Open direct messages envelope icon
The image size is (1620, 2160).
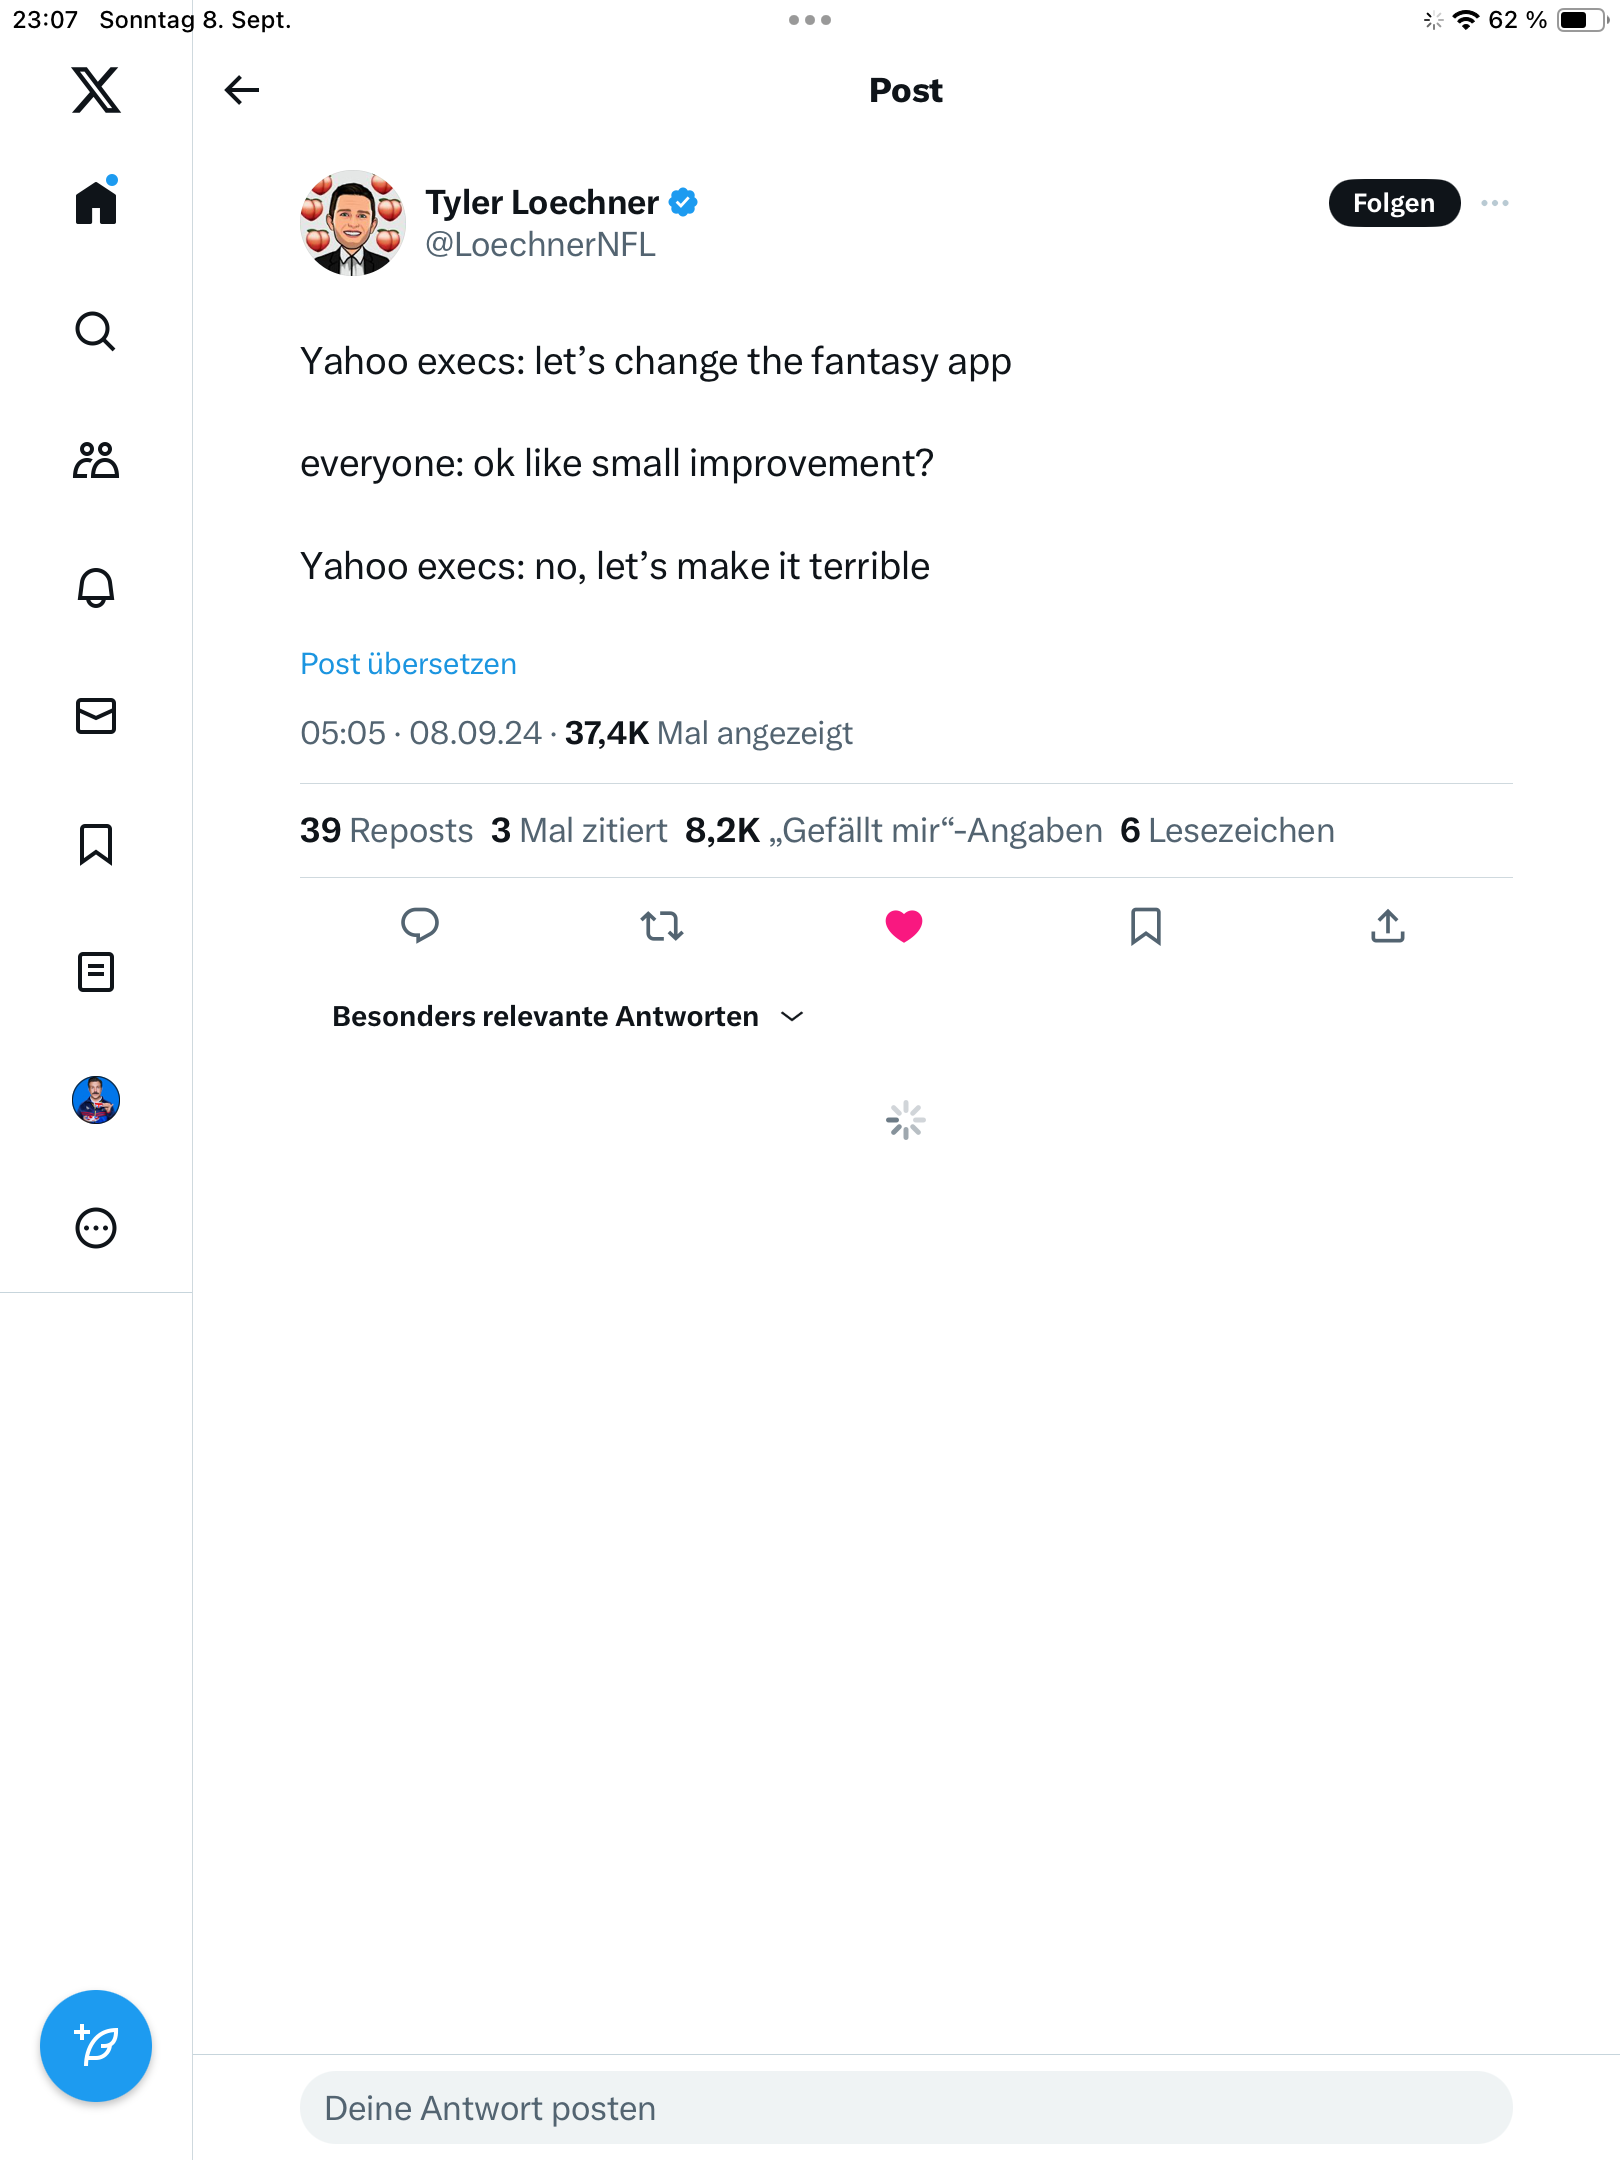pyautogui.click(x=96, y=716)
